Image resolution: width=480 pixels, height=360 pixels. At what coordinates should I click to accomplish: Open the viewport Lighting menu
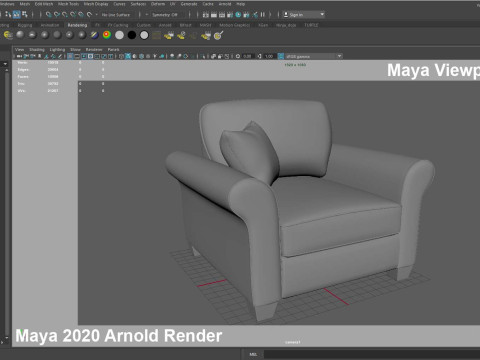tap(57, 50)
